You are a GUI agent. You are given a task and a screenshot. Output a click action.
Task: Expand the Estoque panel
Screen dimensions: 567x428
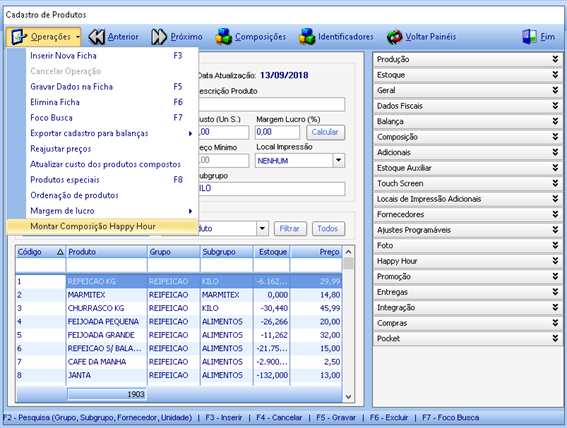(467, 75)
